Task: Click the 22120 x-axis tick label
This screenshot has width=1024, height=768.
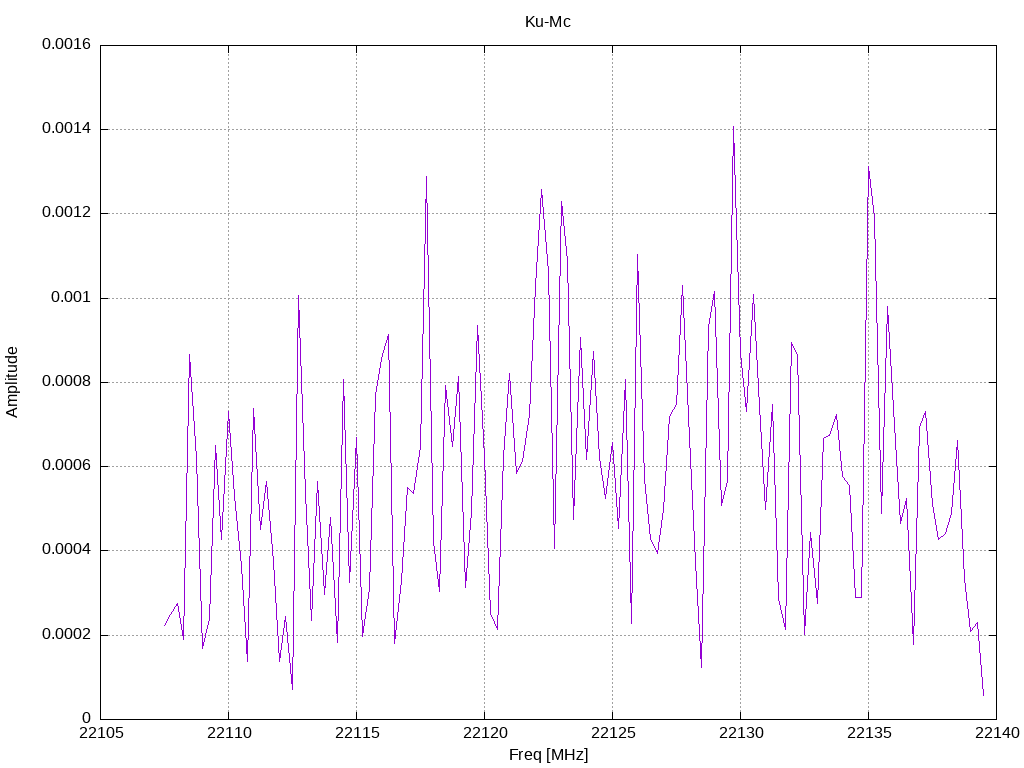Action: click(485, 733)
